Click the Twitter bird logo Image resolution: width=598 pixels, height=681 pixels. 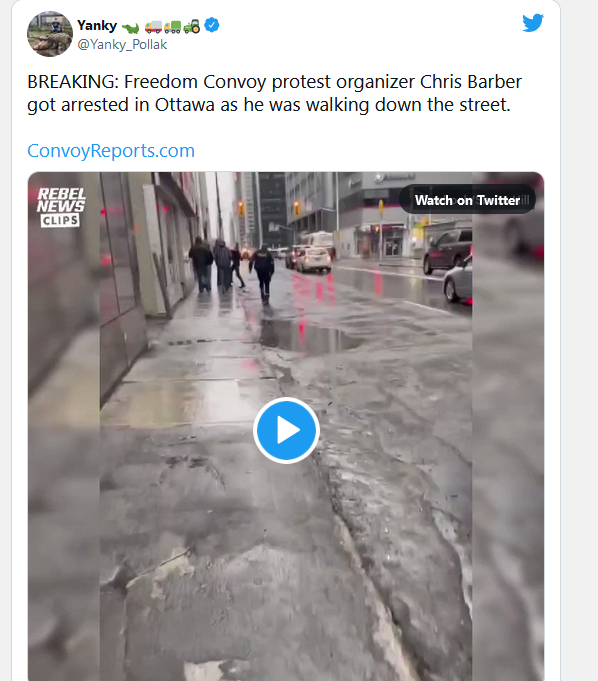point(533,23)
